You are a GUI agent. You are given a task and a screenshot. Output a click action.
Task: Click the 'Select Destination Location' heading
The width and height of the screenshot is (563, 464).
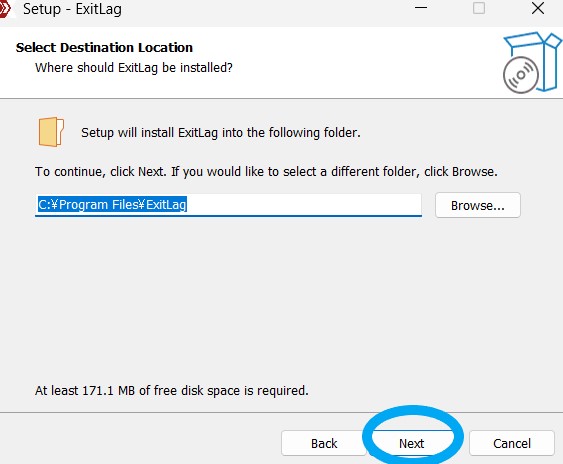pyautogui.click(x=104, y=47)
